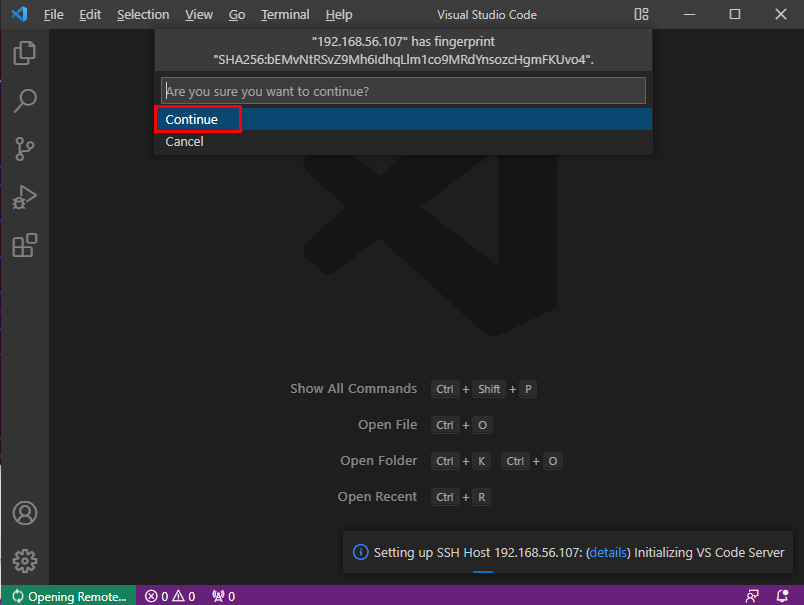This screenshot has width=804, height=605.
Task: Click the Opening Remote status indicator
Action: click(69, 596)
